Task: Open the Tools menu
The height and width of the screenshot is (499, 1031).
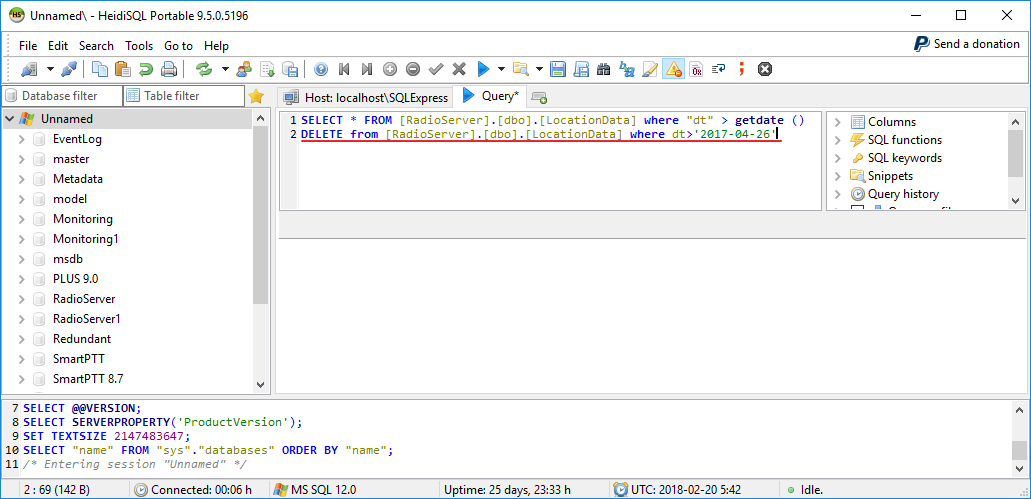Action: 139,46
